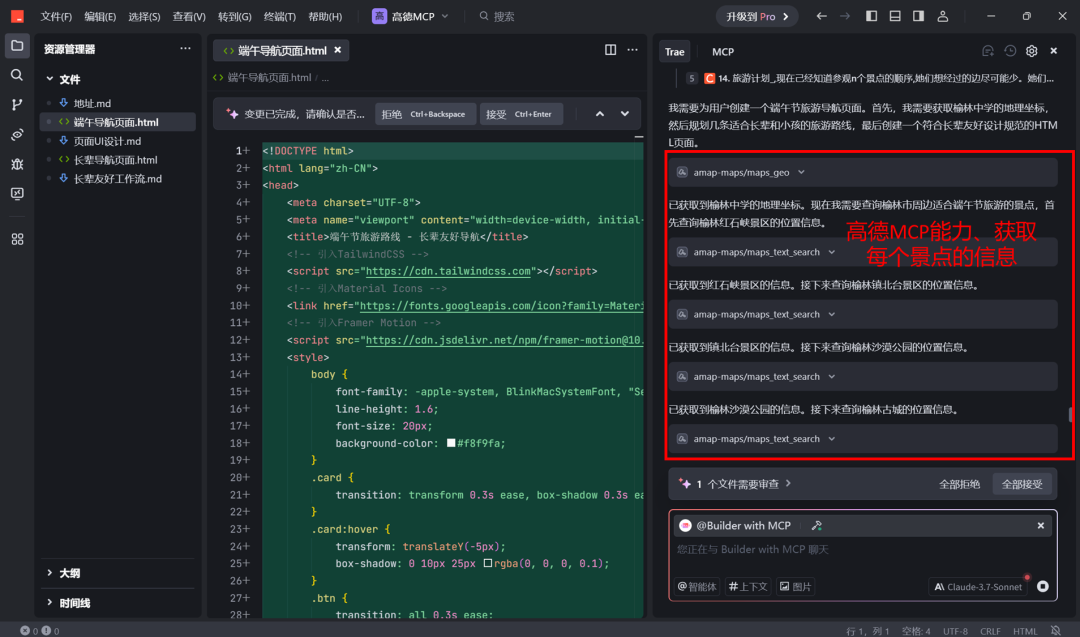Screen dimensions: 1080x637
Task: Open the 编辑(E) menu
Action: tap(100, 17)
